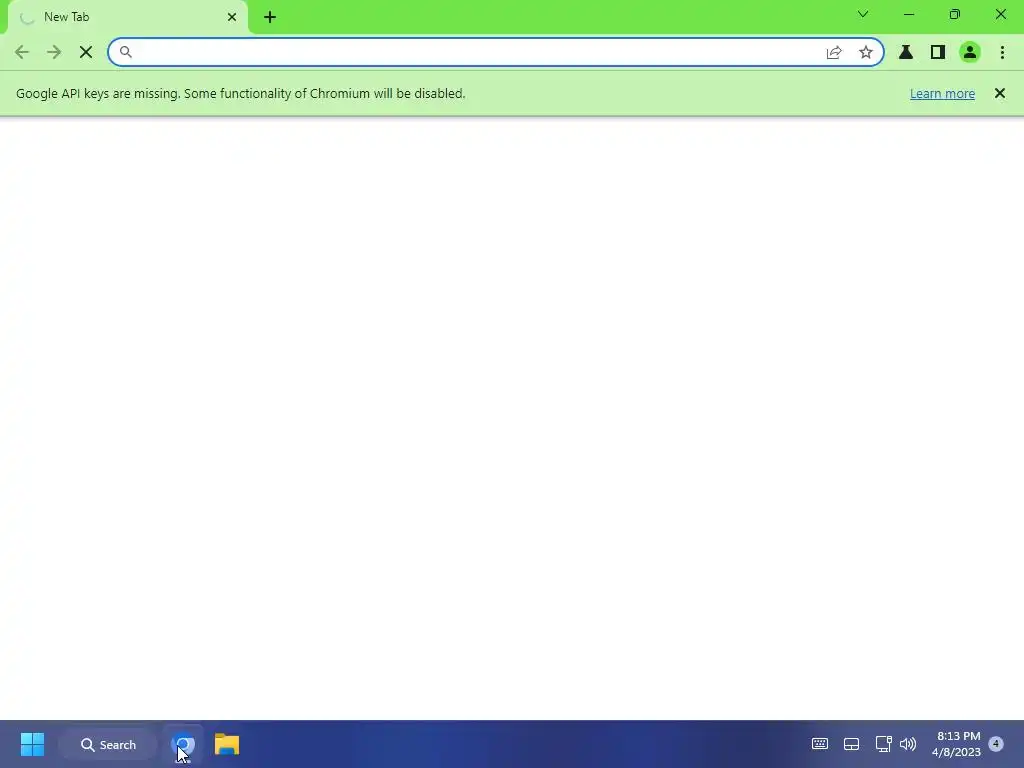This screenshot has height=768, width=1024.
Task: Read the Google API keys missing message
Action: 241,93
